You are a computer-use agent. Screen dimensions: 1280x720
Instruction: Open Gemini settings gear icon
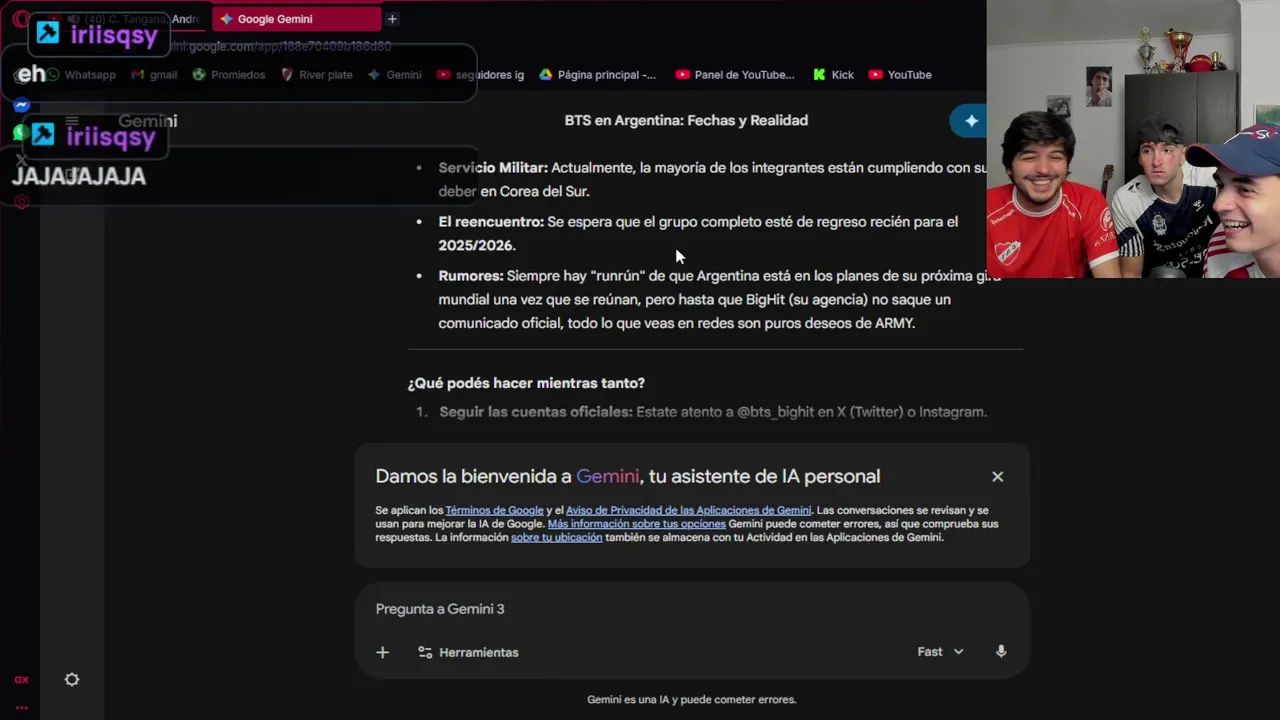pyautogui.click(x=72, y=680)
